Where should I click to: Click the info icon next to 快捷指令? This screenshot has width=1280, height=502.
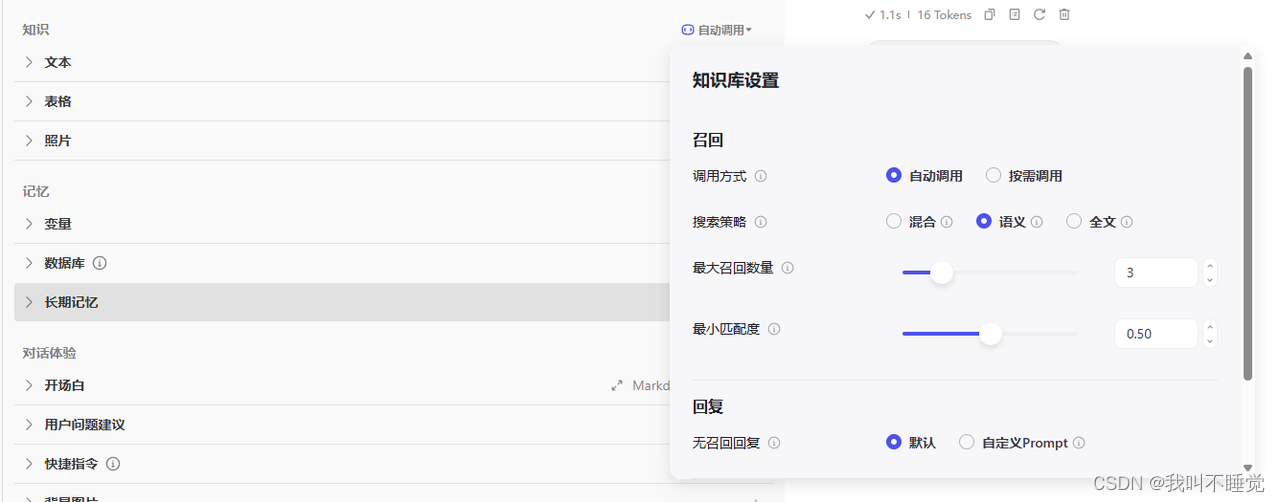113,464
